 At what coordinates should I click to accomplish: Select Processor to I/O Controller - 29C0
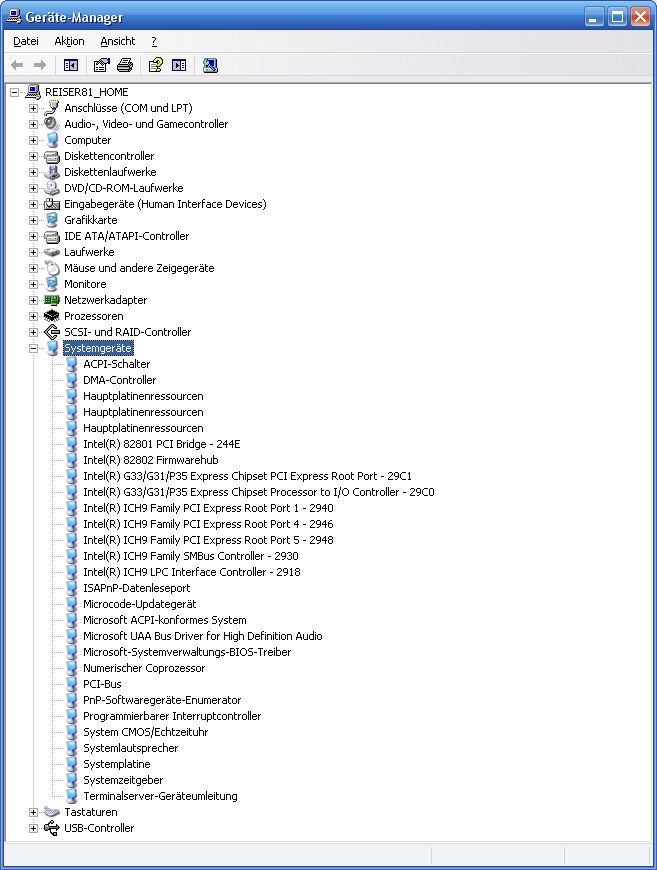[259, 492]
